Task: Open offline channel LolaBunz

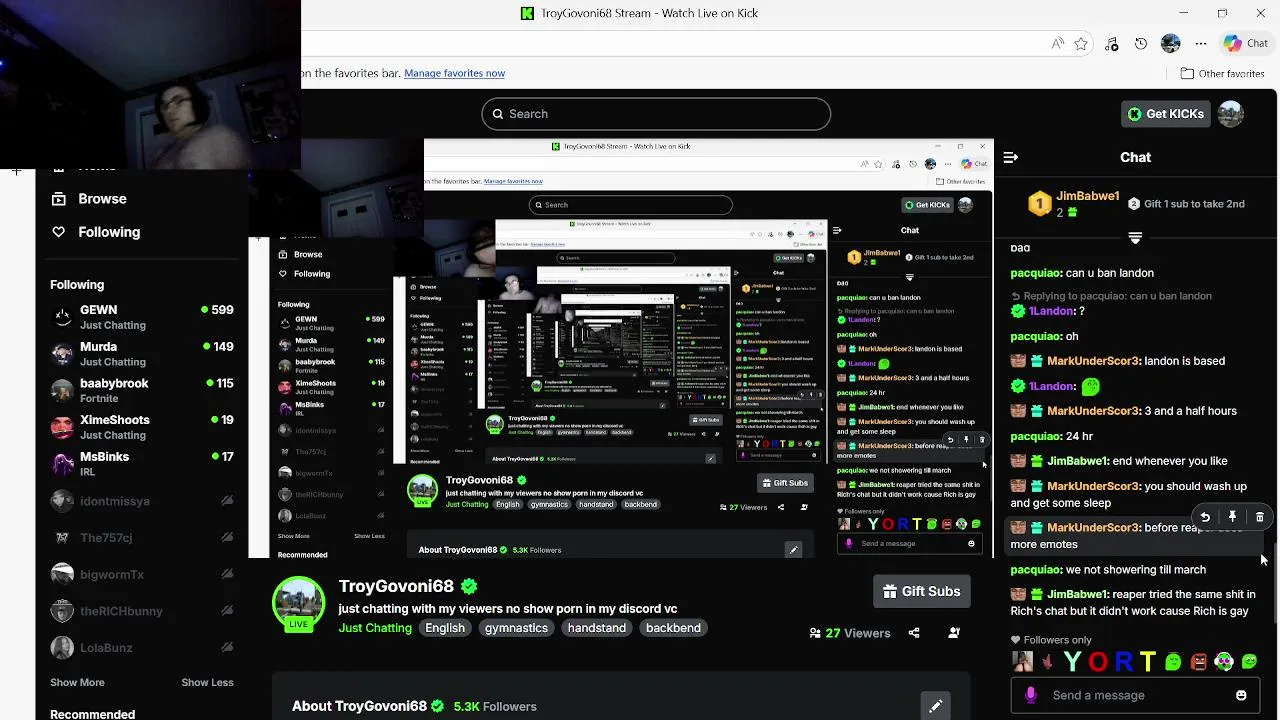Action: [141, 647]
